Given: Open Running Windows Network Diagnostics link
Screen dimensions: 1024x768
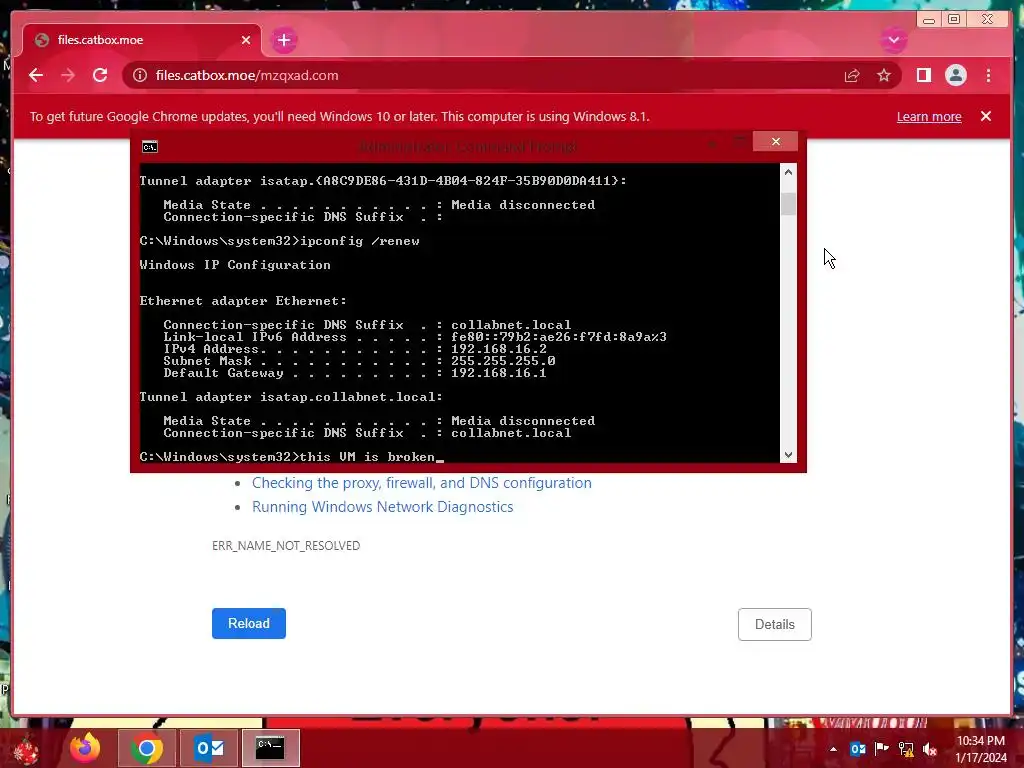Looking at the screenshot, I should 383,507.
